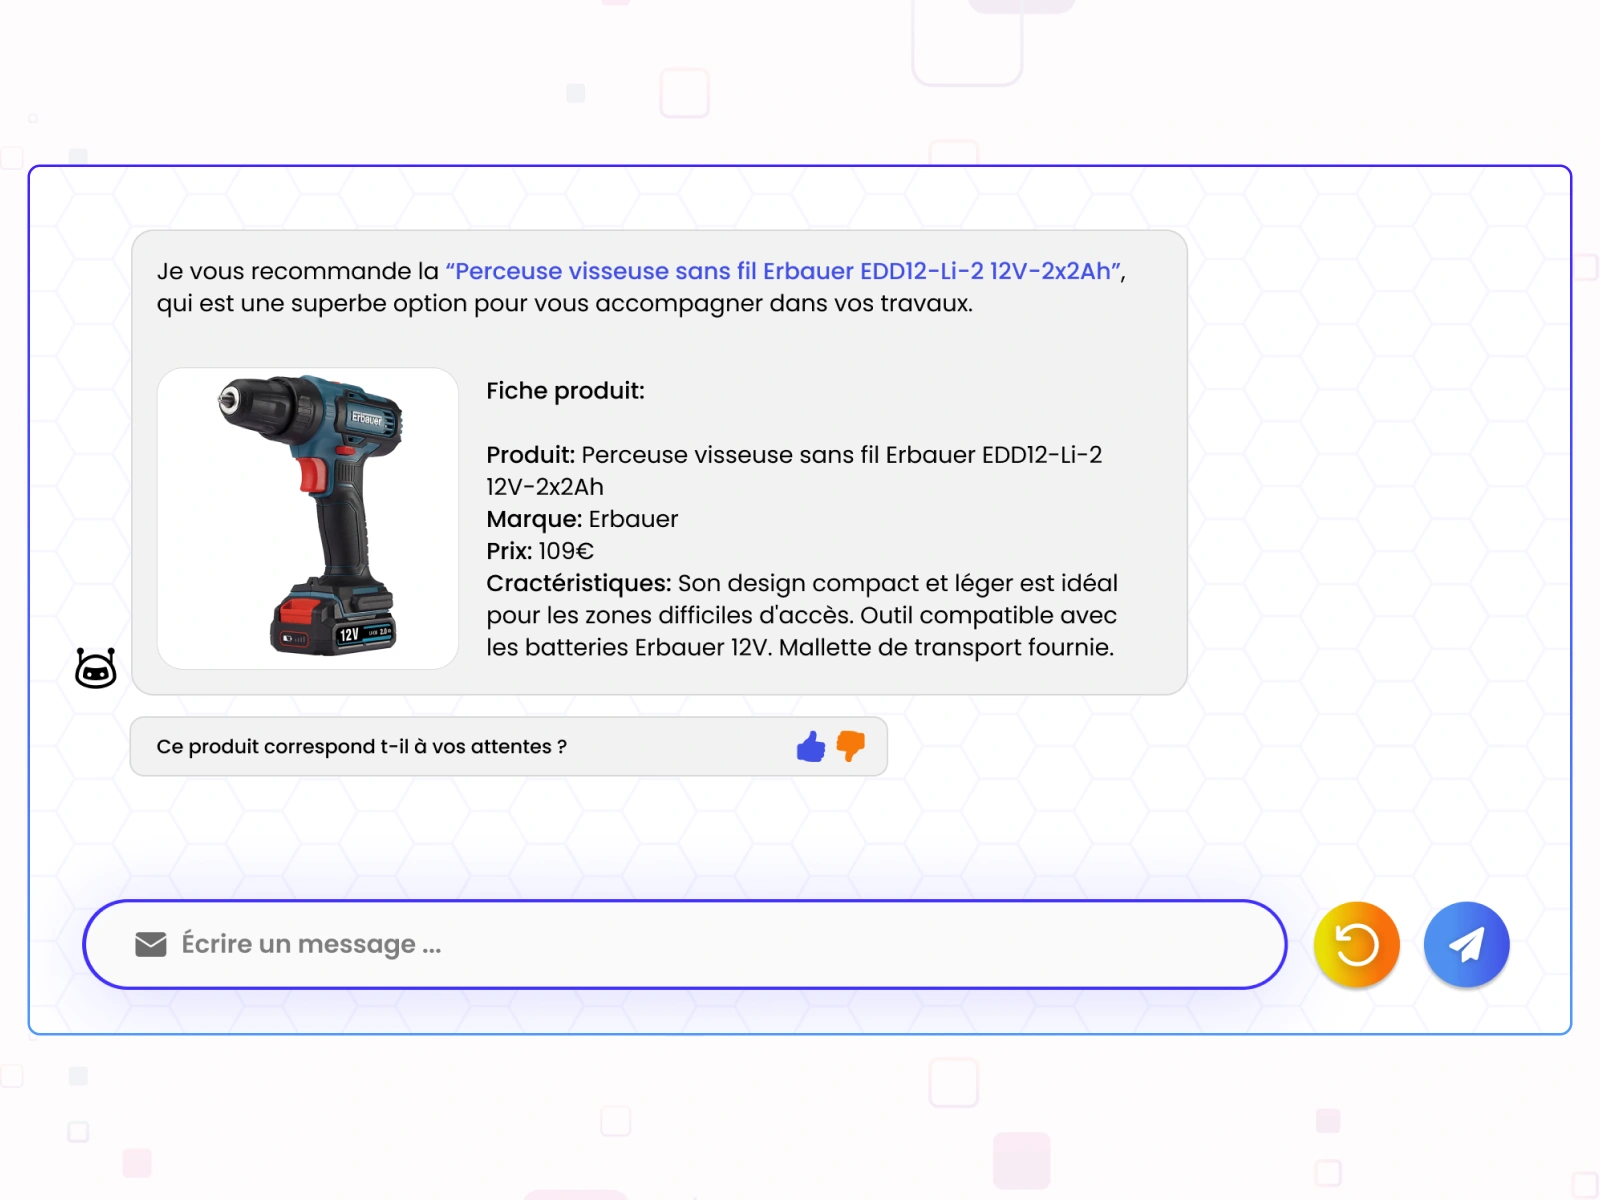Image resolution: width=1600 pixels, height=1200 pixels.
Task: Click the "Je vous recommande la" intro text
Action: [298, 271]
